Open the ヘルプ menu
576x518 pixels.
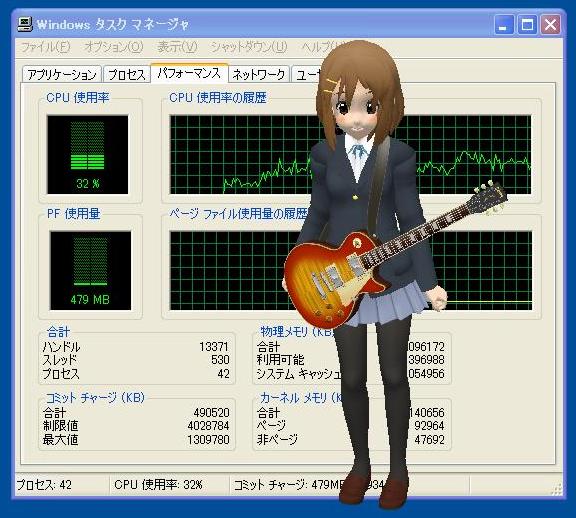(x=320, y=47)
